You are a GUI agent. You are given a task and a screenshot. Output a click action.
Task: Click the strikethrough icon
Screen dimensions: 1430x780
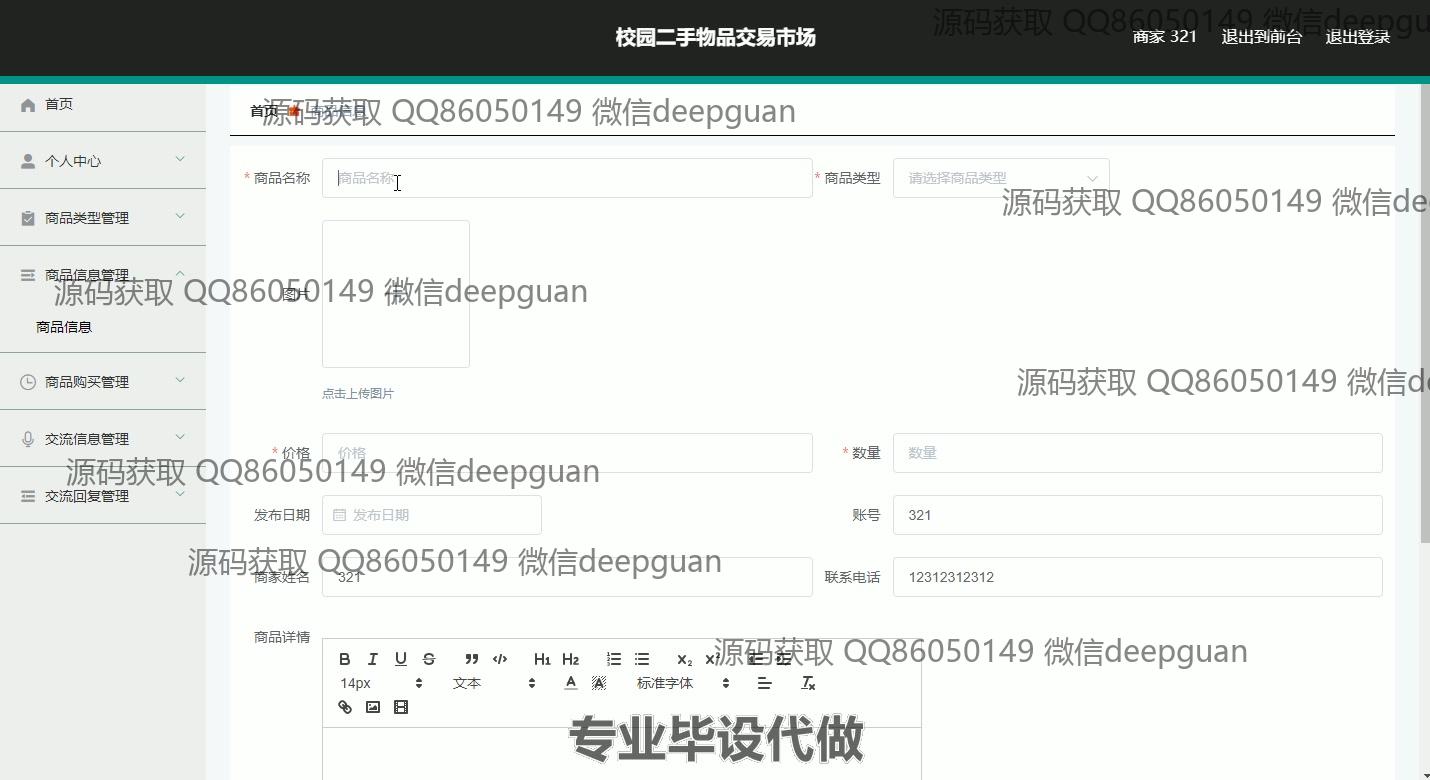pyautogui.click(x=429, y=659)
